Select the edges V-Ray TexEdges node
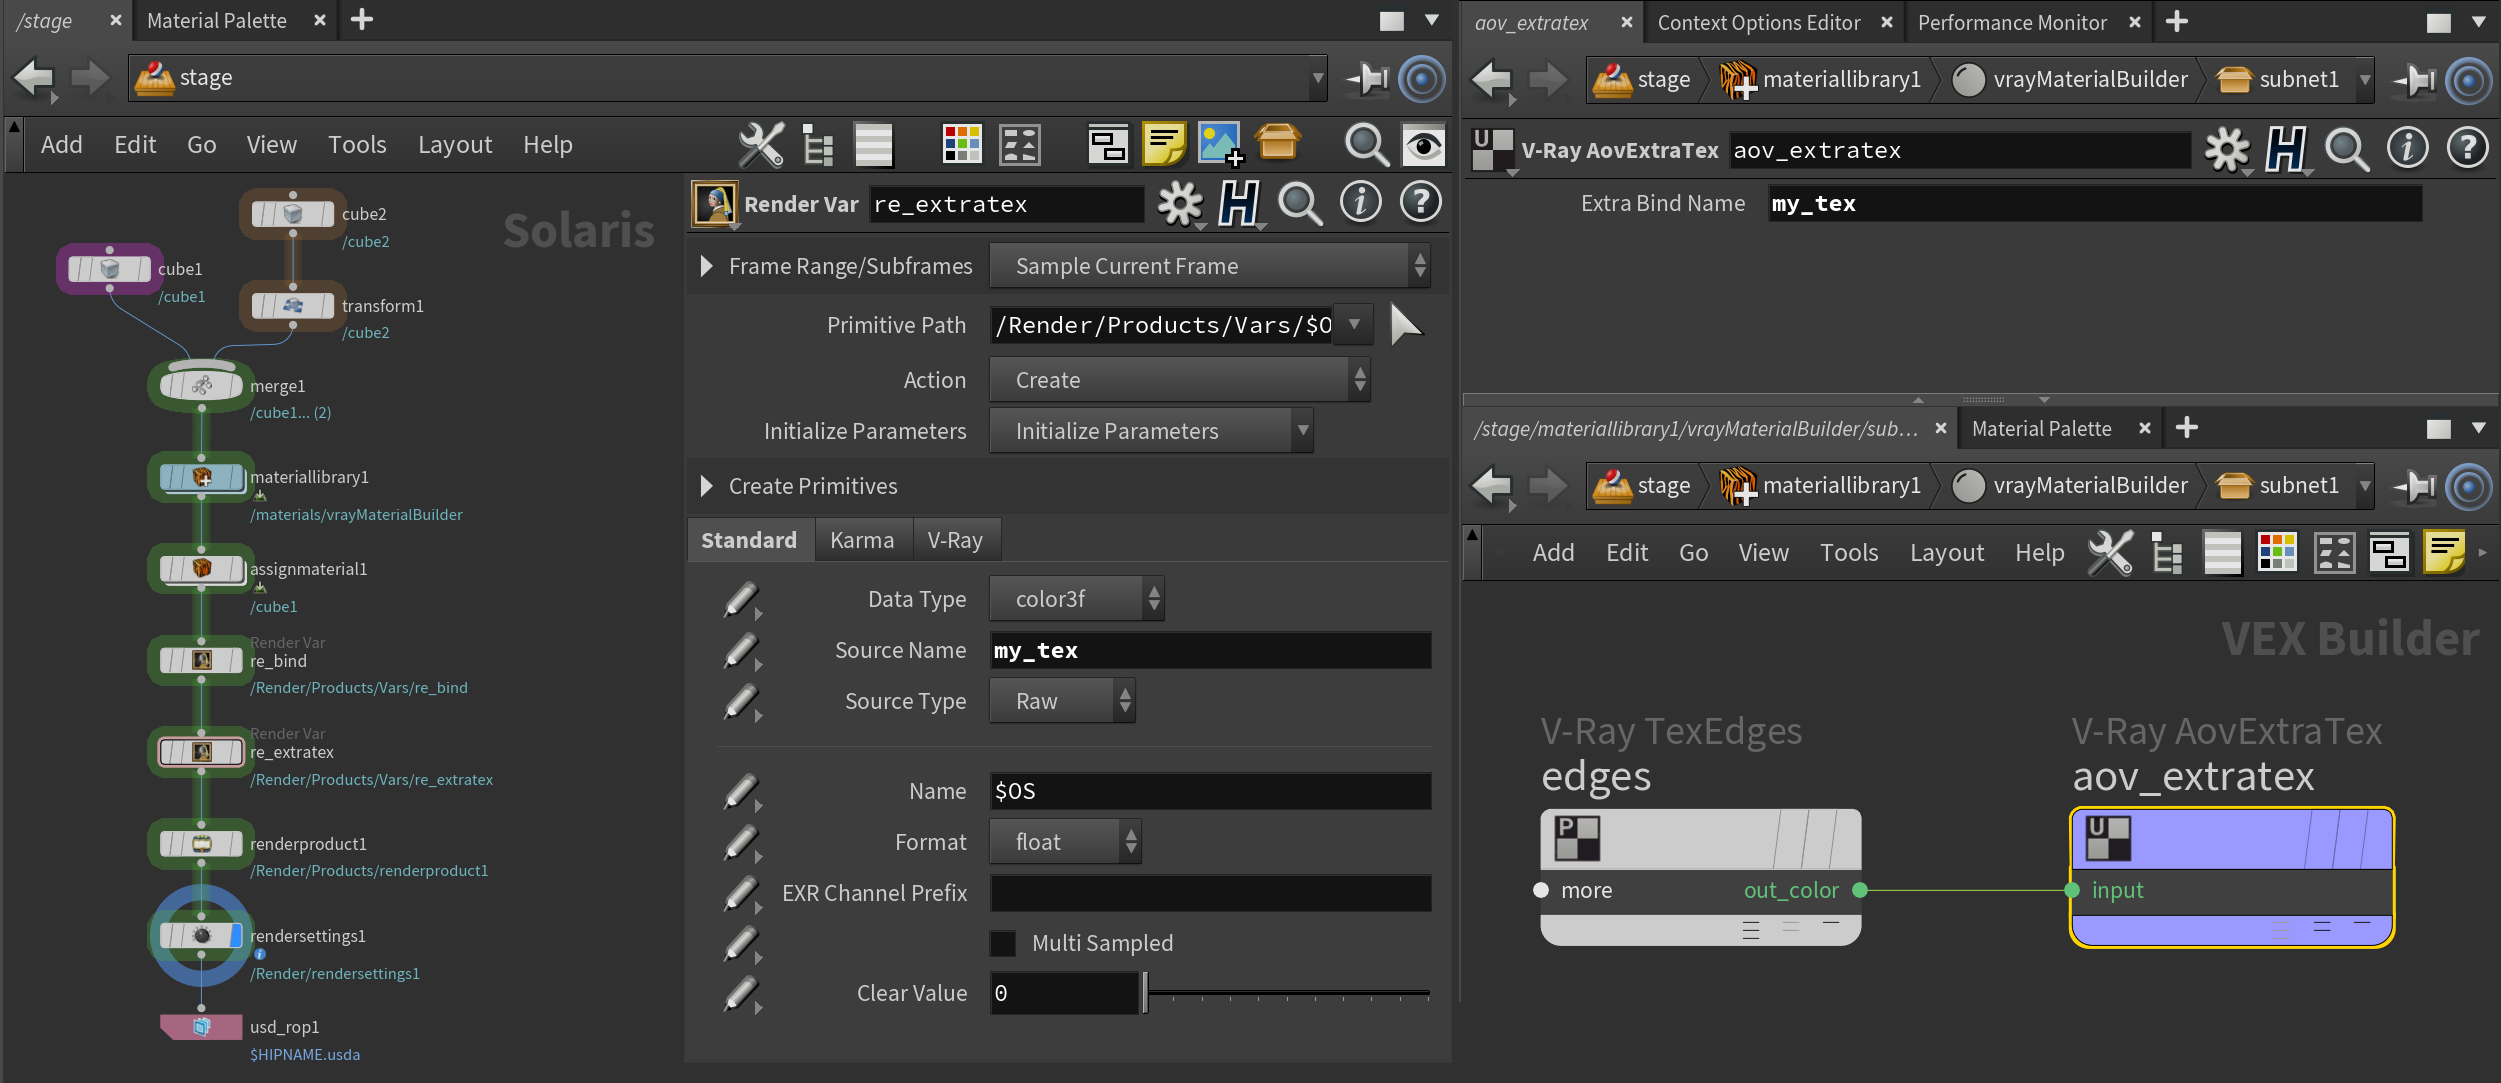Image resolution: width=2501 pixels, height=1083 pixels. (1700, 877)
